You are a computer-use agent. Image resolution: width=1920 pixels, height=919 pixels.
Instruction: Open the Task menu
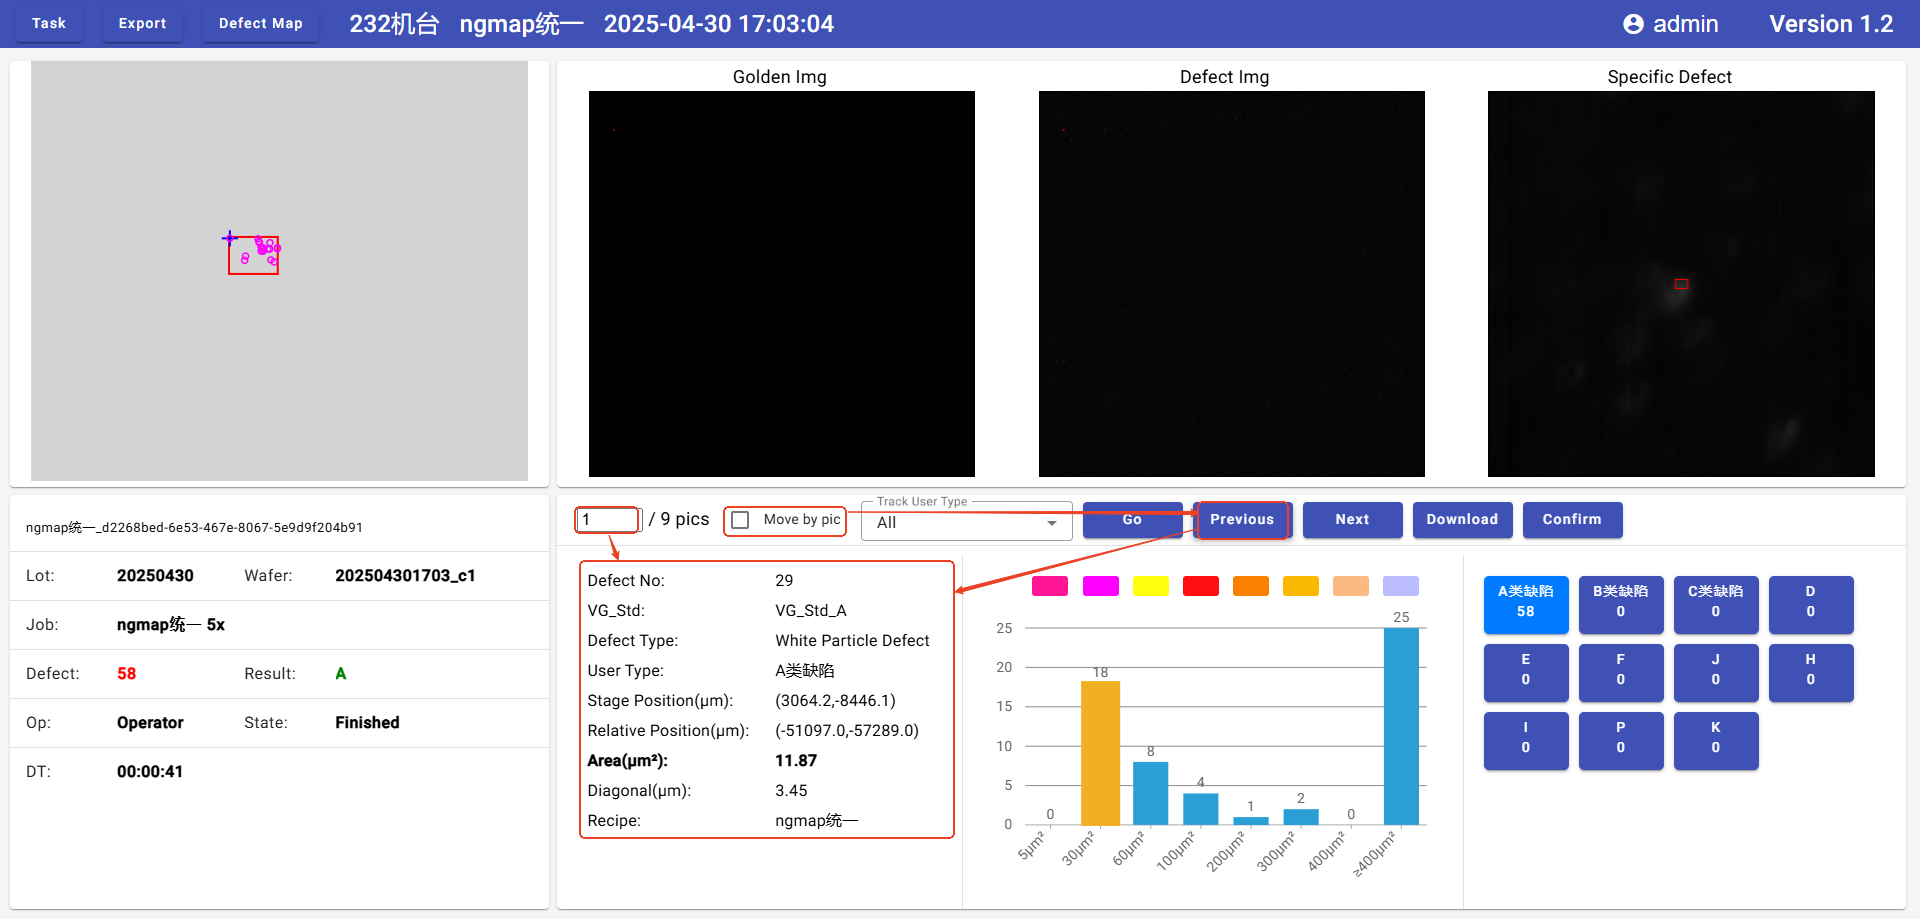click(x=48, y=23)
